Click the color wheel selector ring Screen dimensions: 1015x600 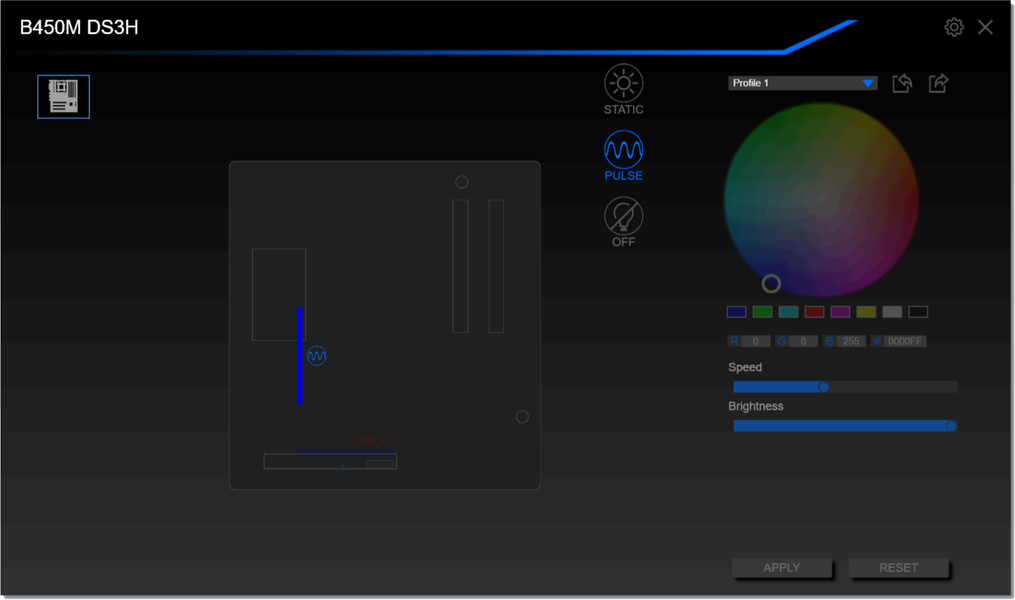click(x=771, y=283)
